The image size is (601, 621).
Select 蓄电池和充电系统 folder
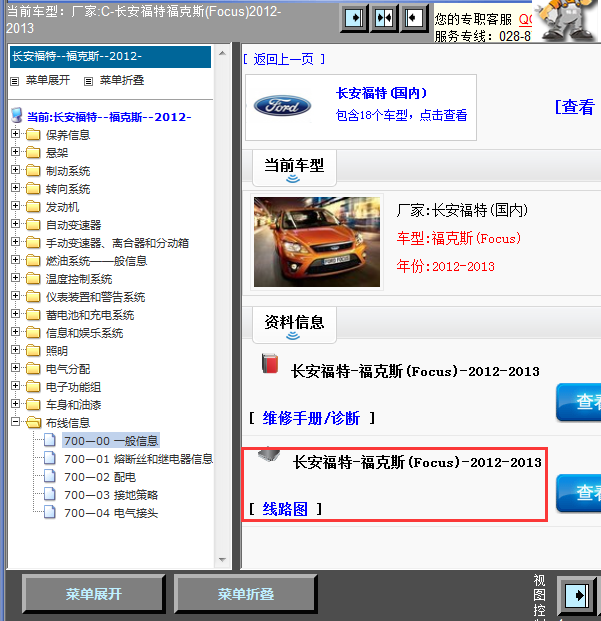click(90, 315)
